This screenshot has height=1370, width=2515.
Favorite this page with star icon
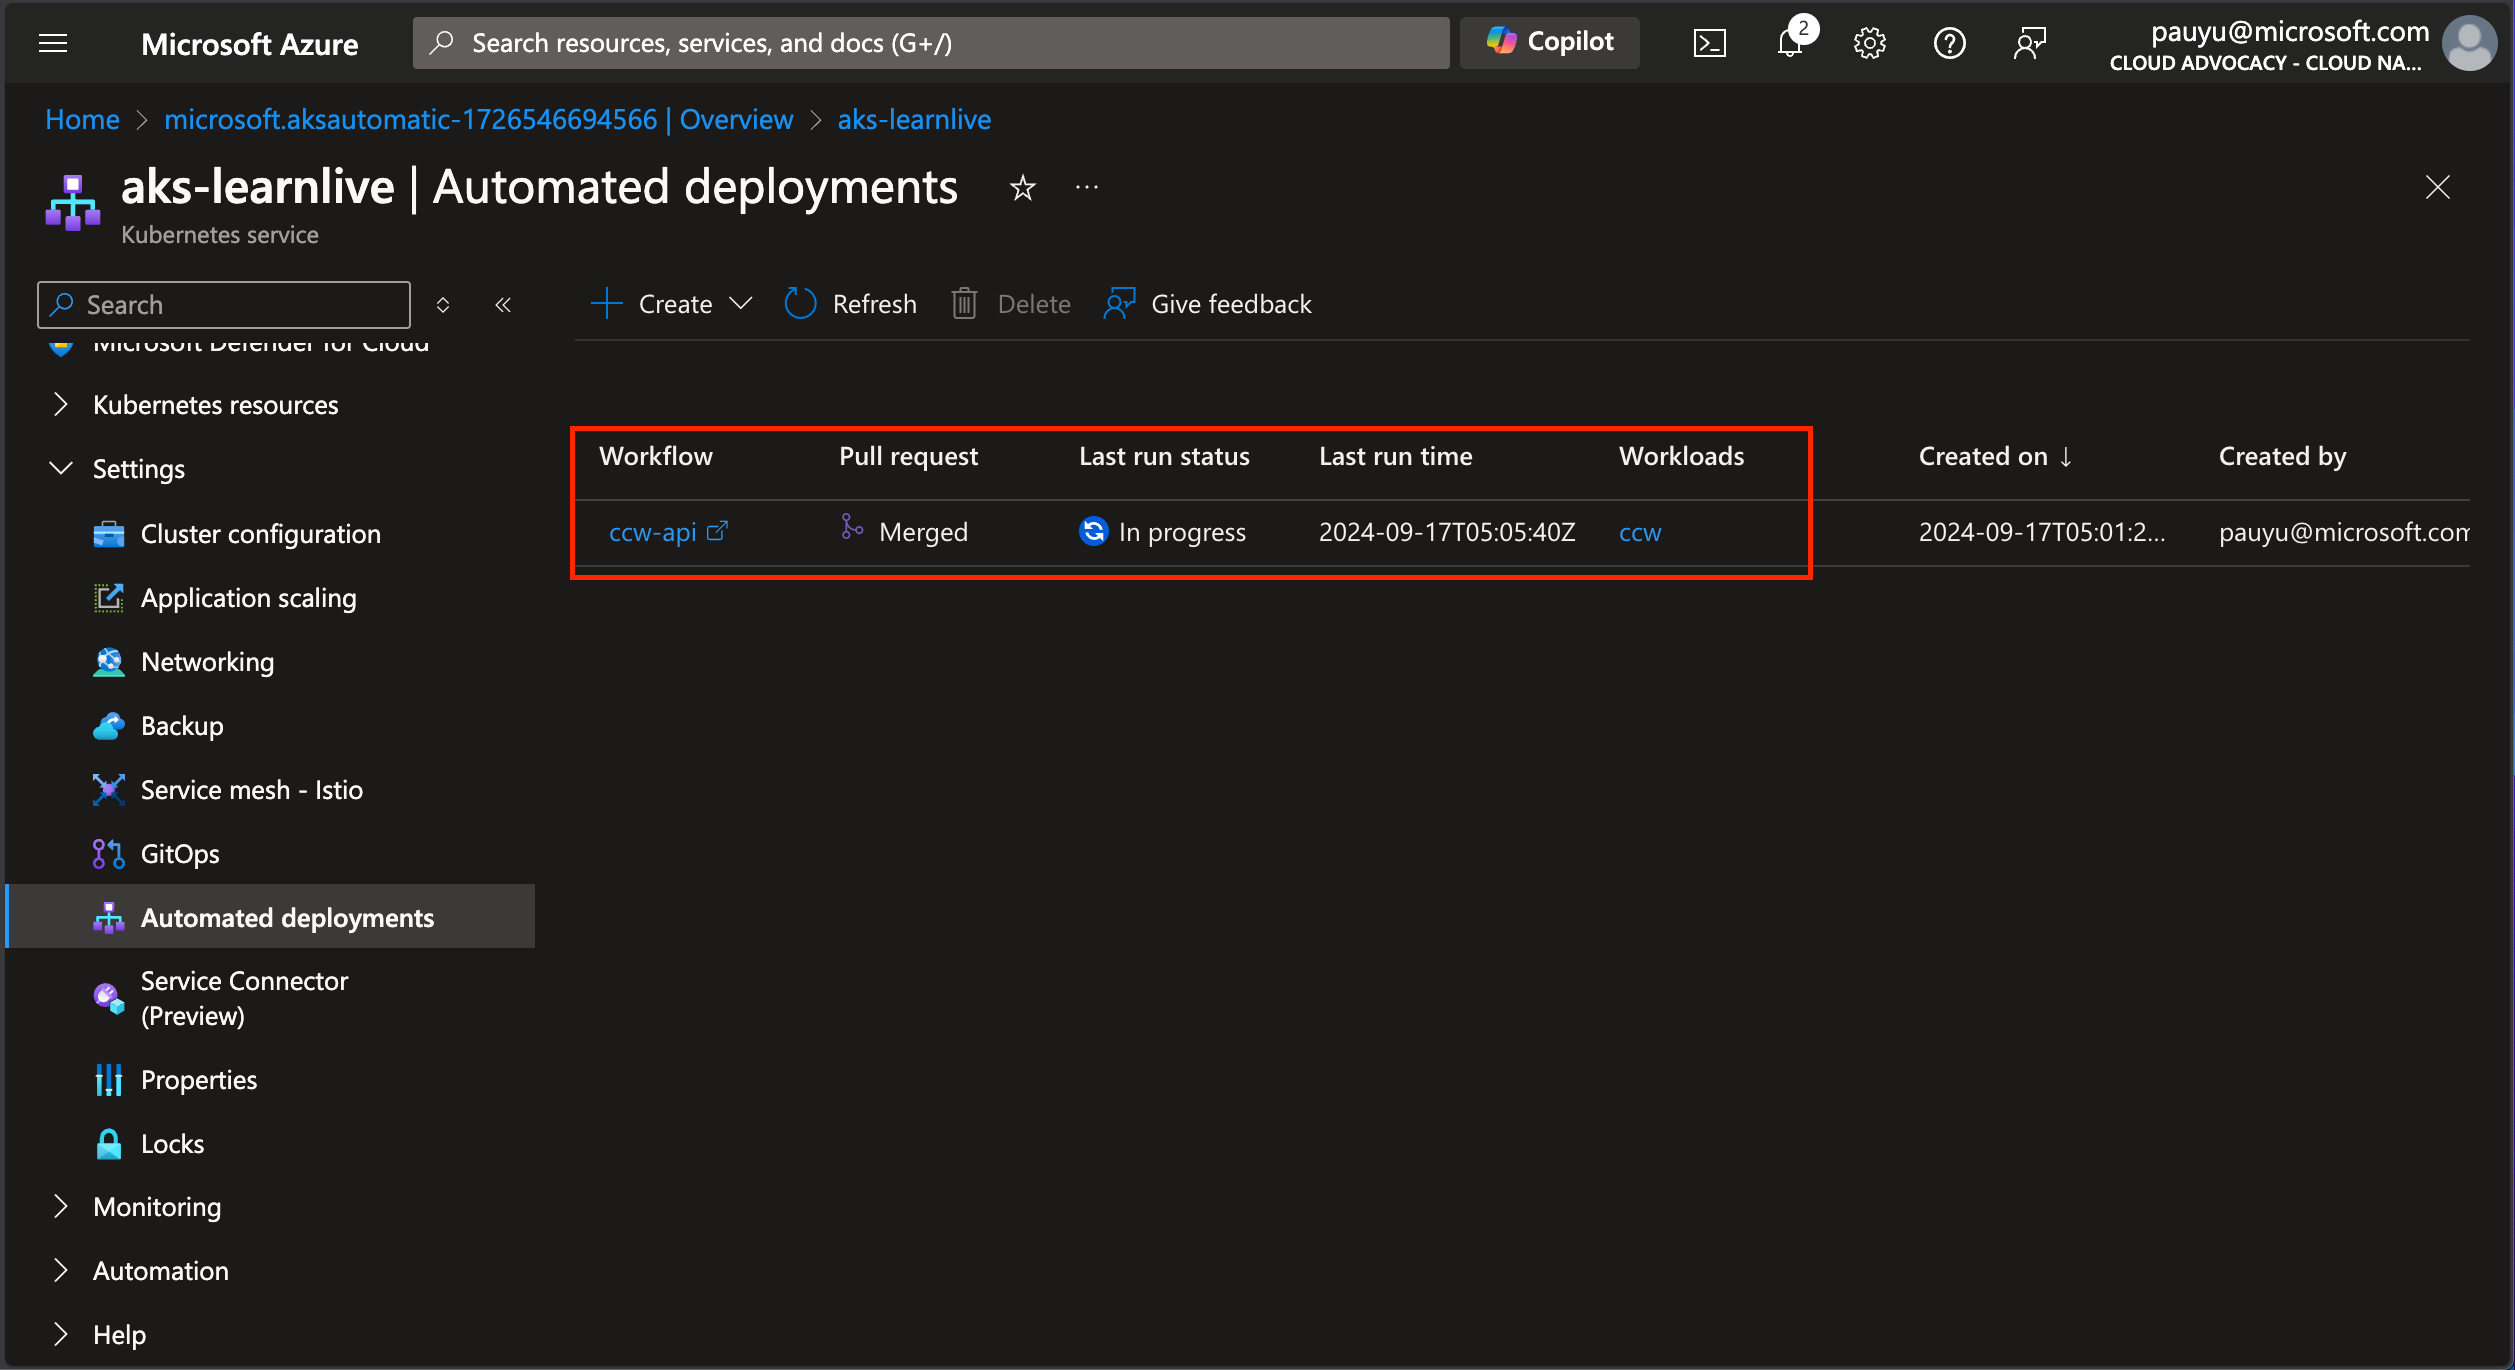[1022, 188]
